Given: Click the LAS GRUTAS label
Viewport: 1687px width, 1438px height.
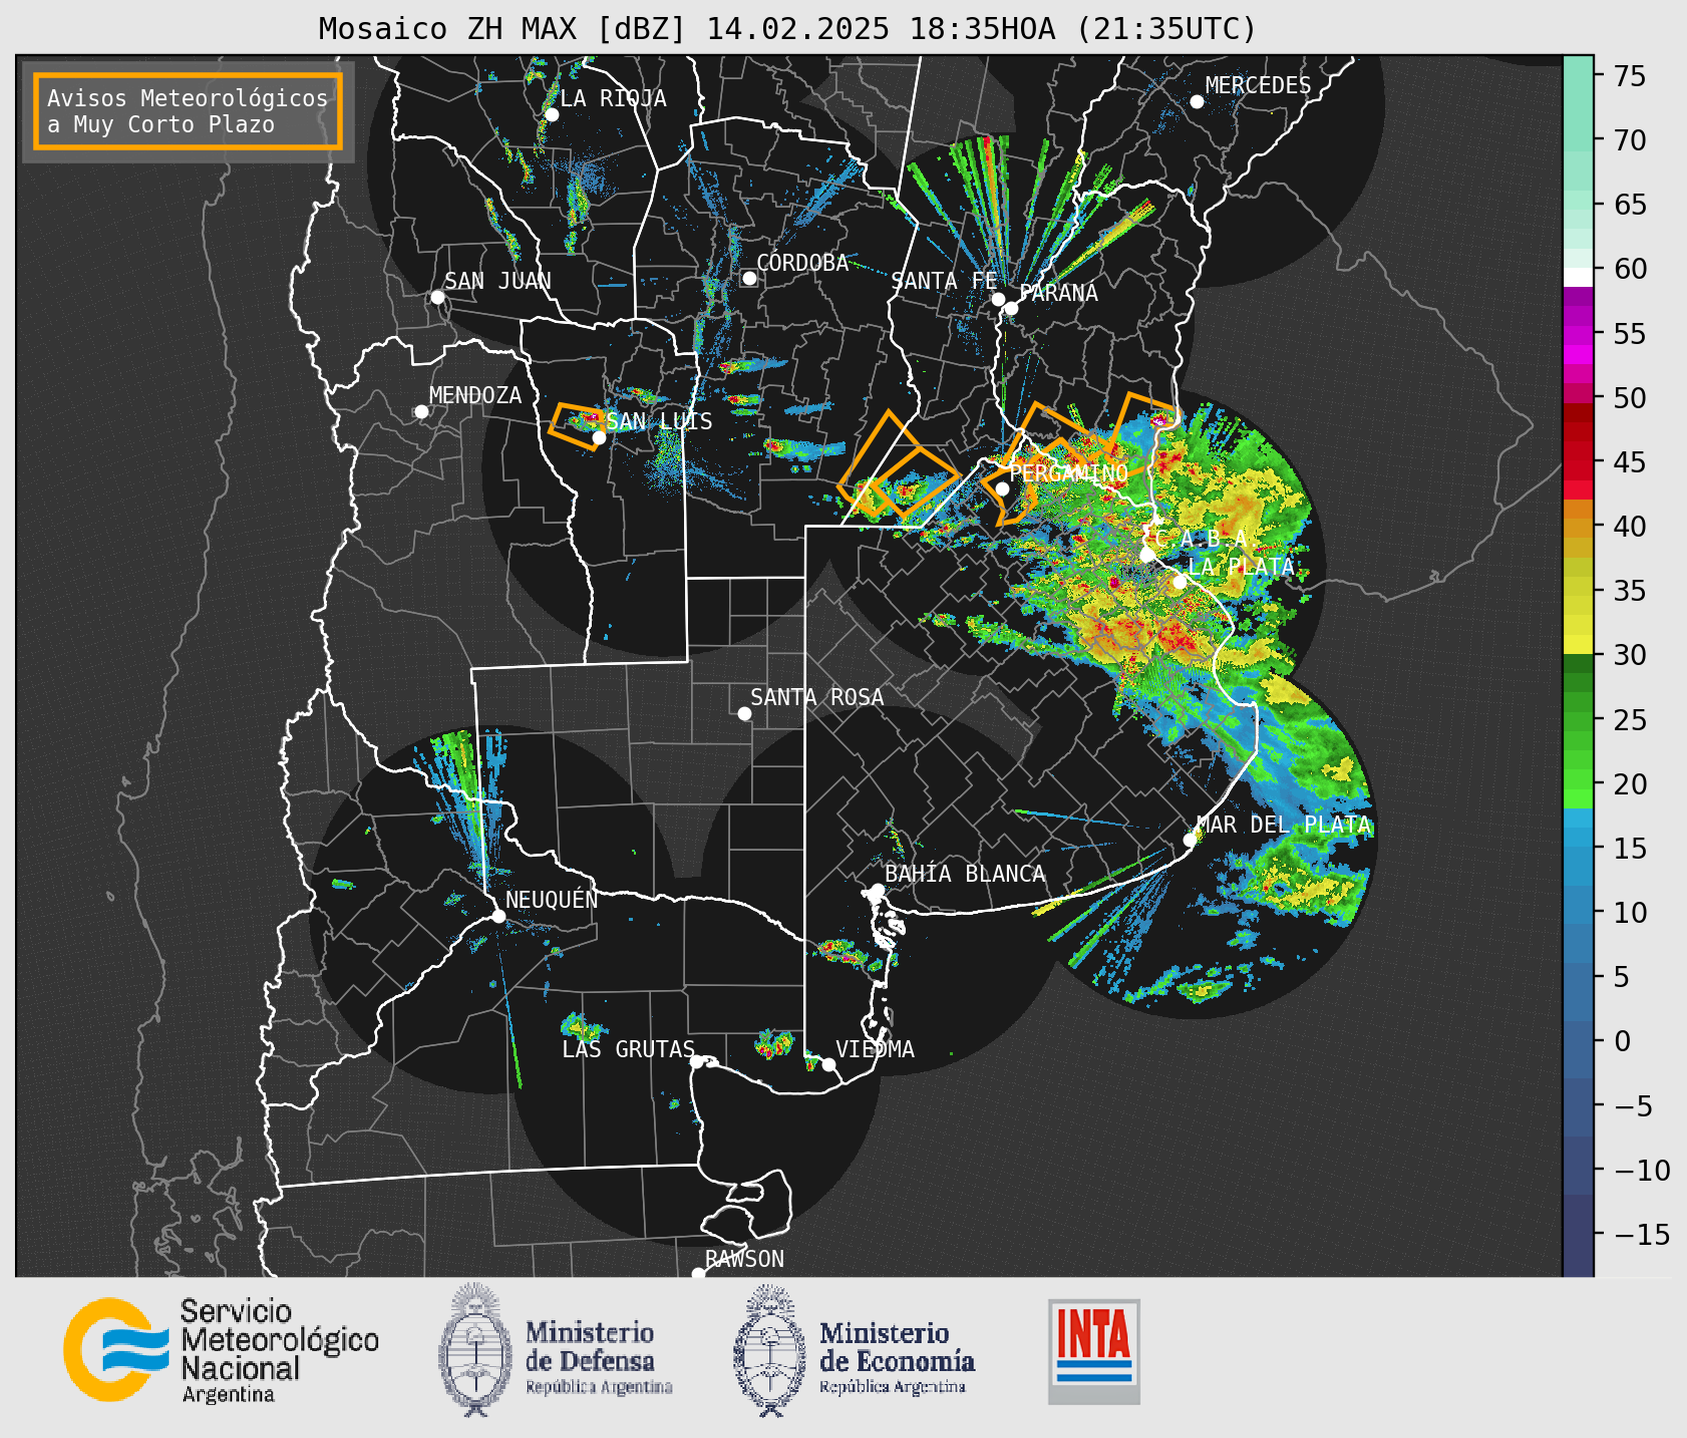Looking at the screenshot, I should 628,1049.
